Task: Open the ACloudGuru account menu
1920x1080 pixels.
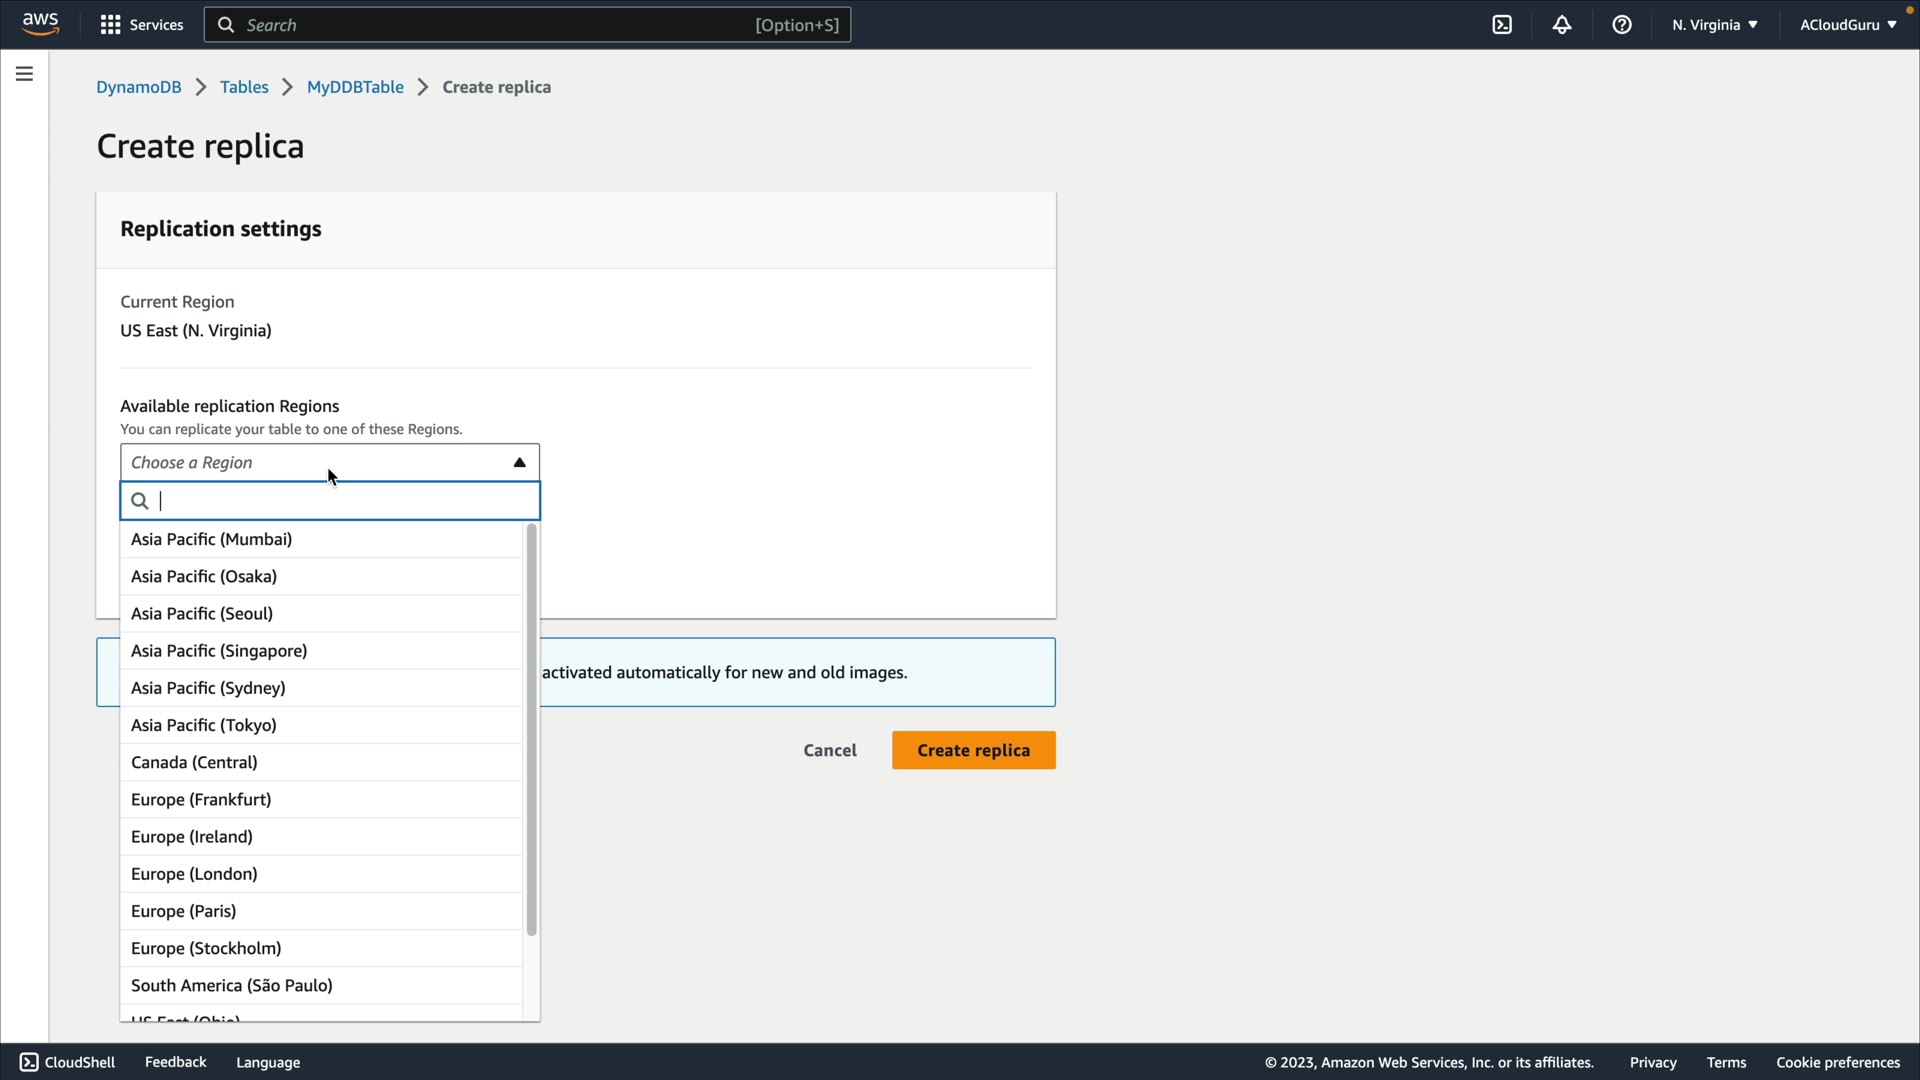Action: click(x=1848, y=25)
